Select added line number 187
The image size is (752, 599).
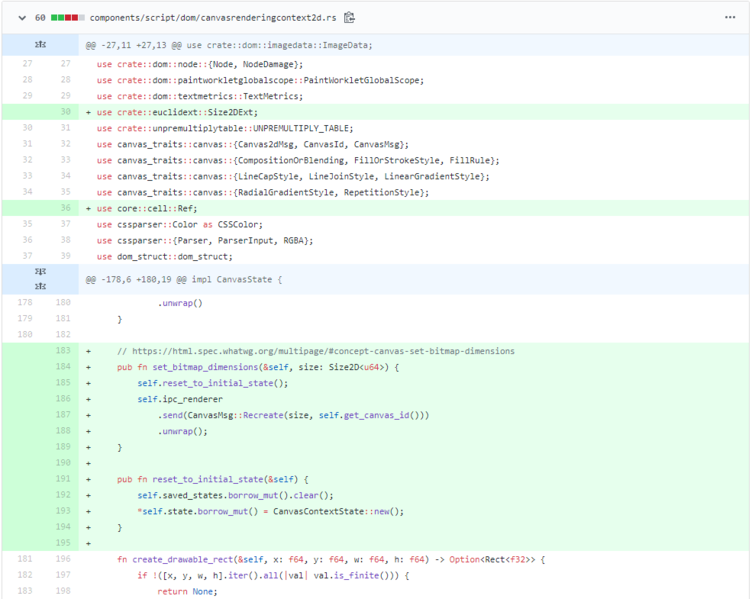click(x=63, y=415)
